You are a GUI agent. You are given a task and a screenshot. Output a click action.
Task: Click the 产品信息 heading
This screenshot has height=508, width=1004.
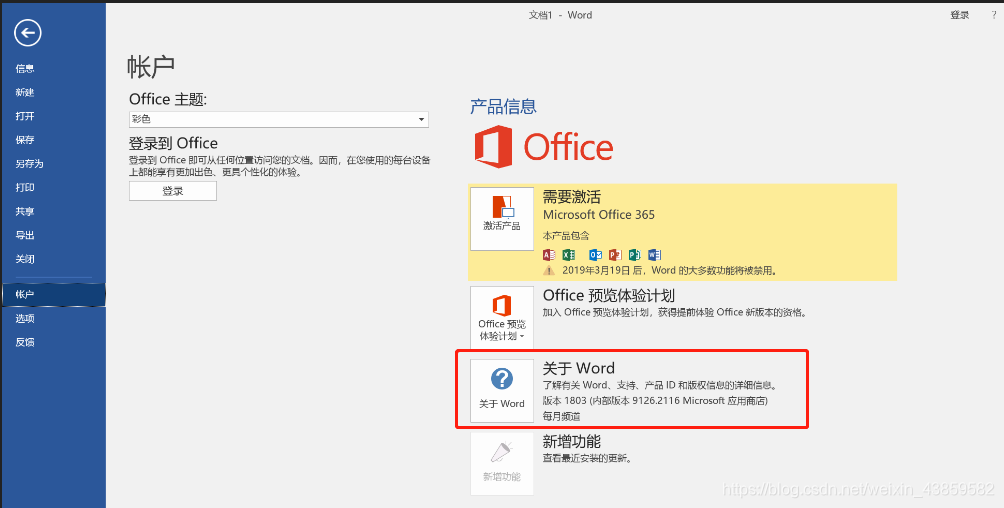coord(503,106)
